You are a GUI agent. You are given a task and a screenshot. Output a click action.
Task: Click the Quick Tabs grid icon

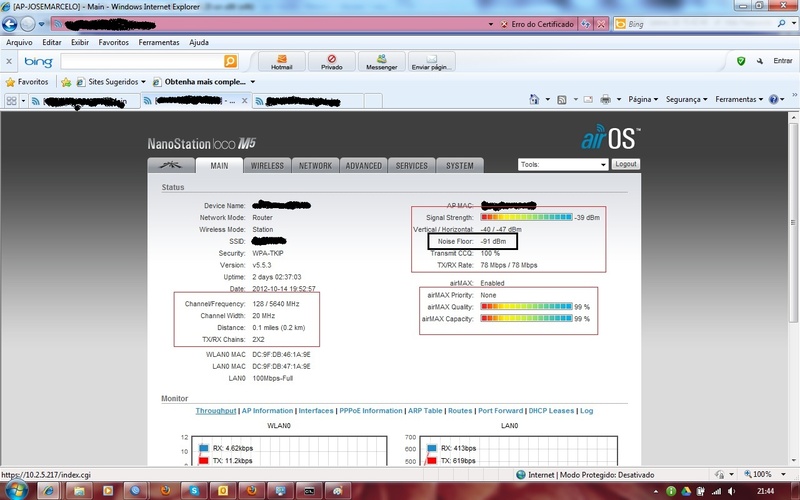(11, 101)
